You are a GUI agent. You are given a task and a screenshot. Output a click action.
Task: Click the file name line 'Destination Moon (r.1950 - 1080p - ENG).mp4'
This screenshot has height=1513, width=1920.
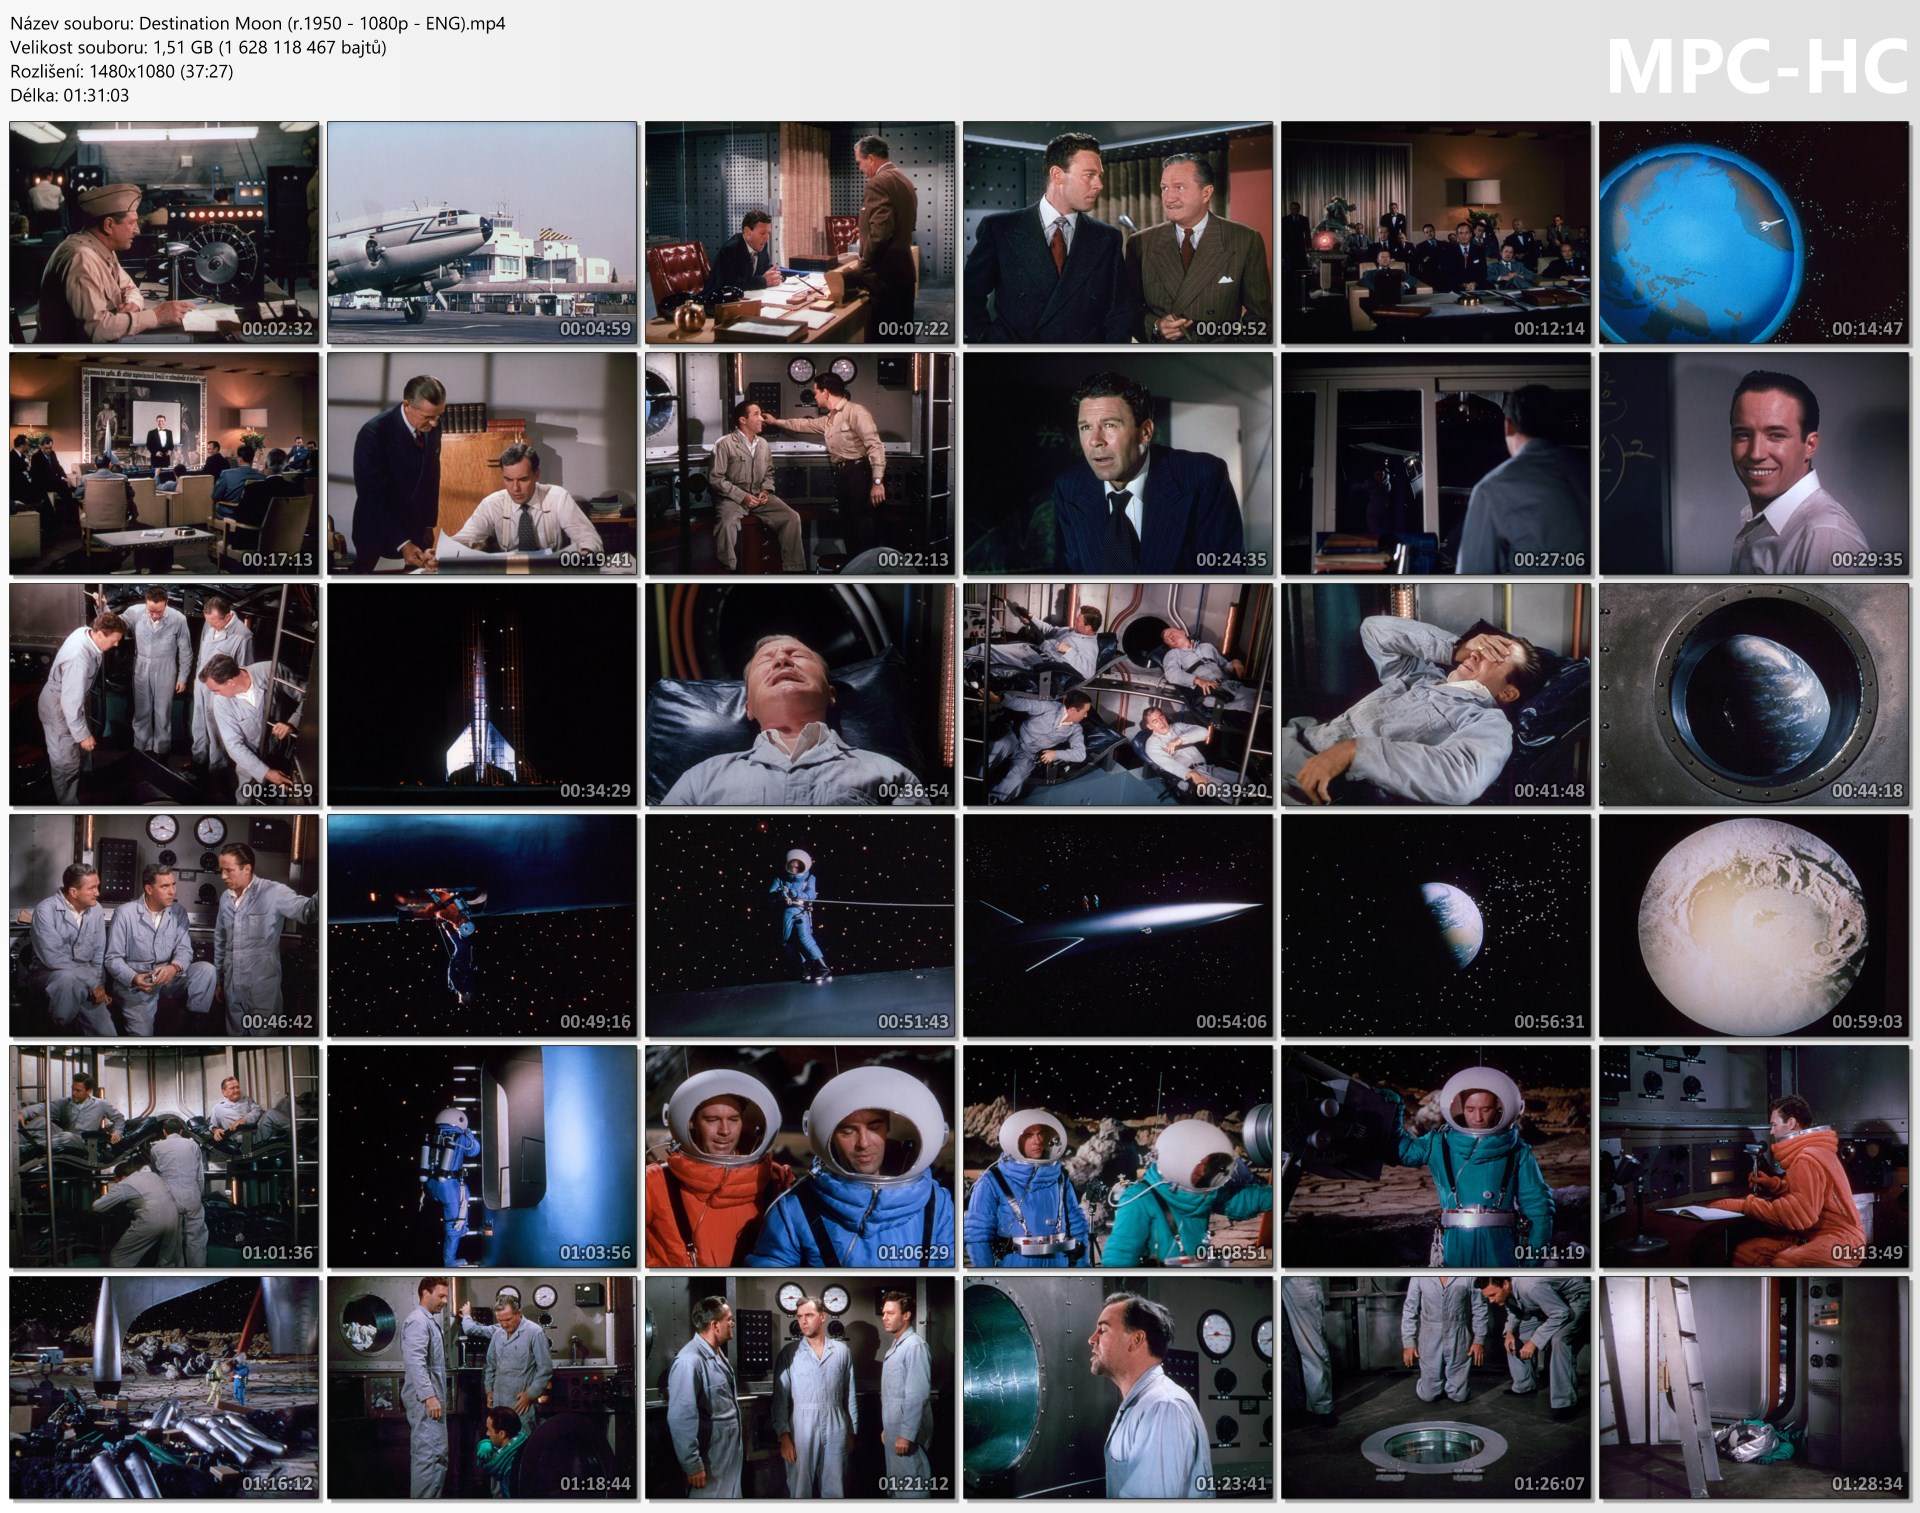click(x=258, y=23)
